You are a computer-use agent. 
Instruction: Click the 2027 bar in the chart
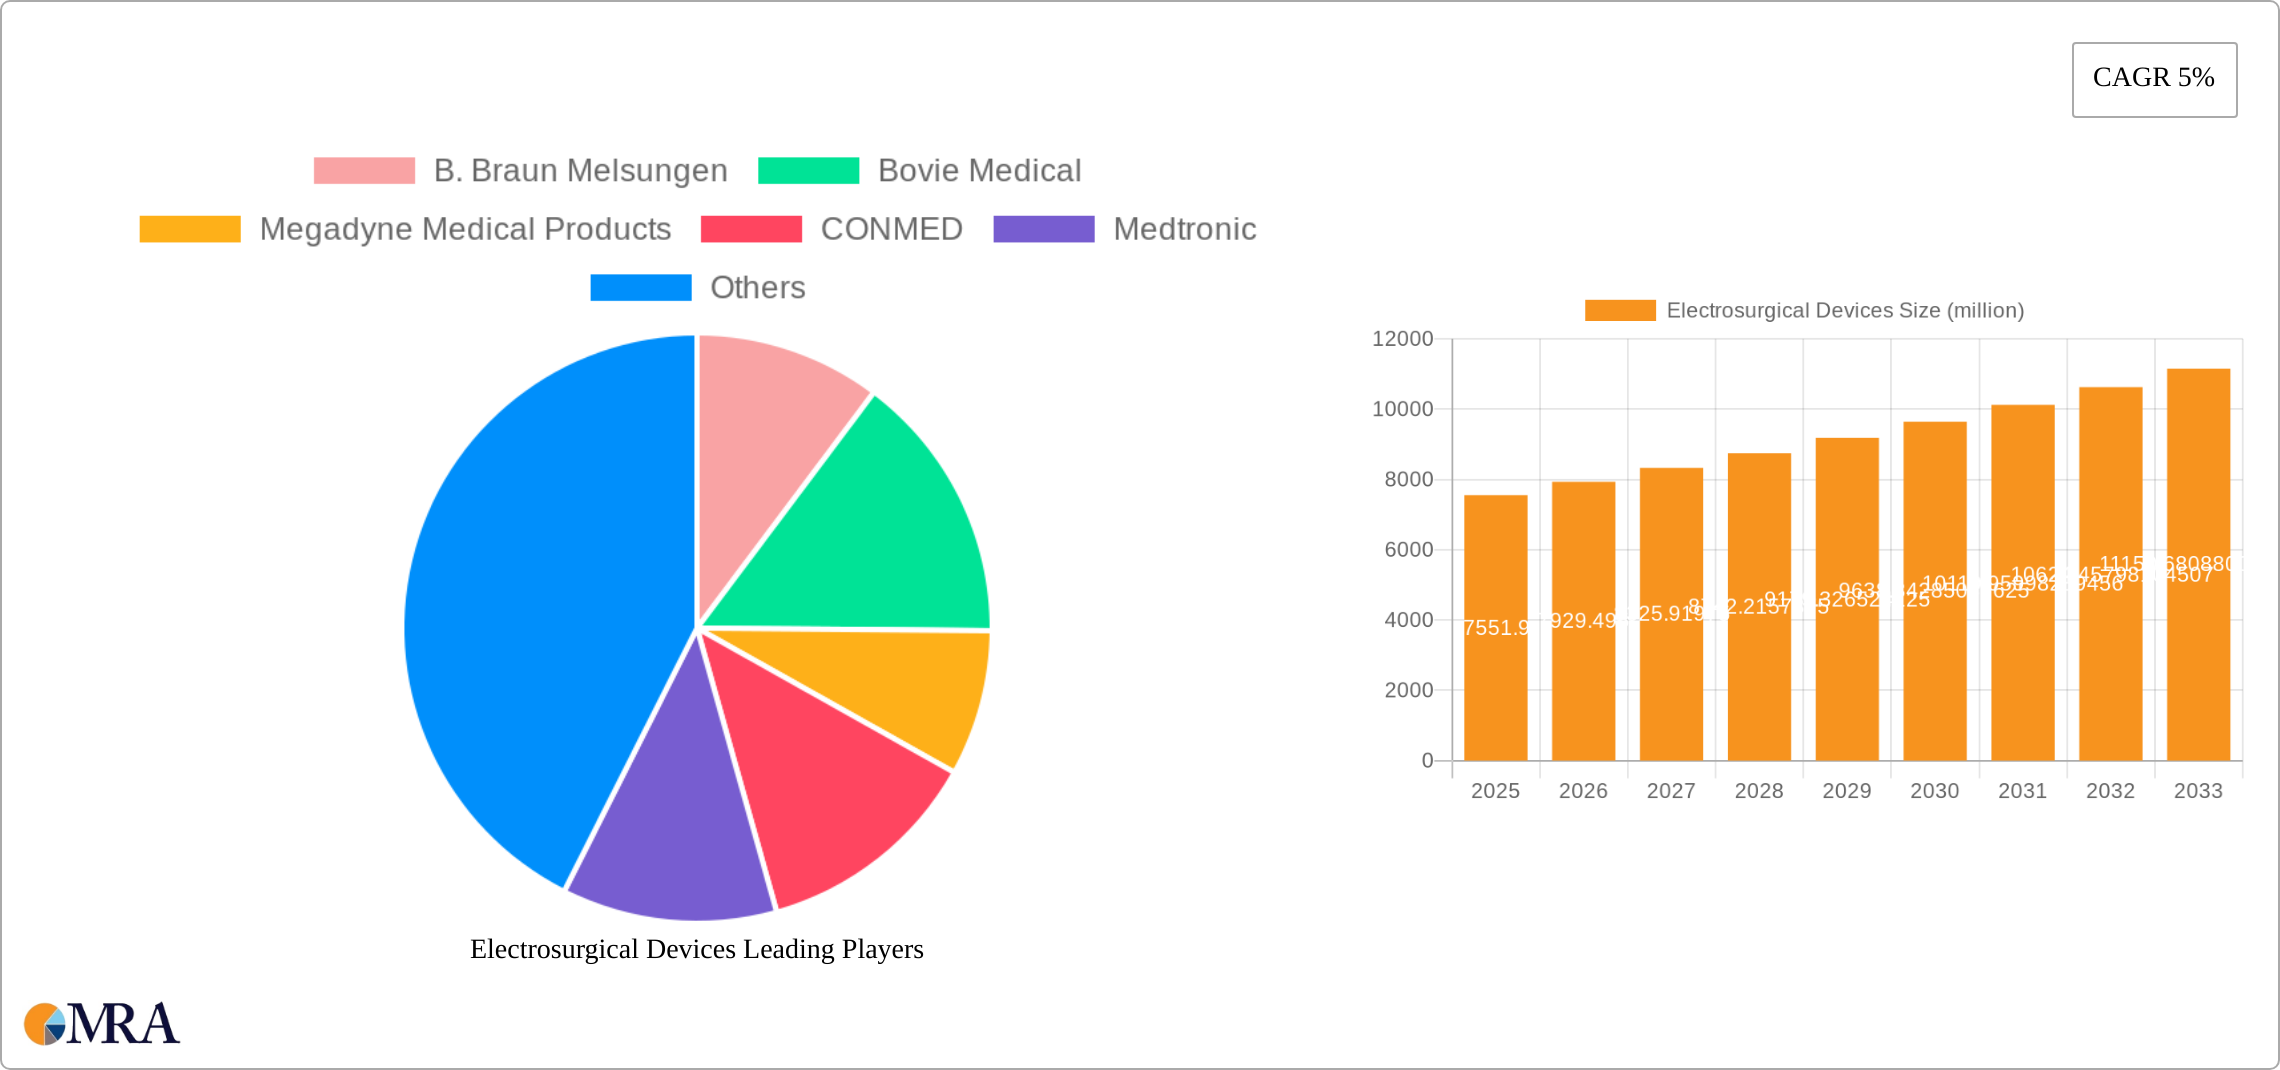[x=1671, y=614]
